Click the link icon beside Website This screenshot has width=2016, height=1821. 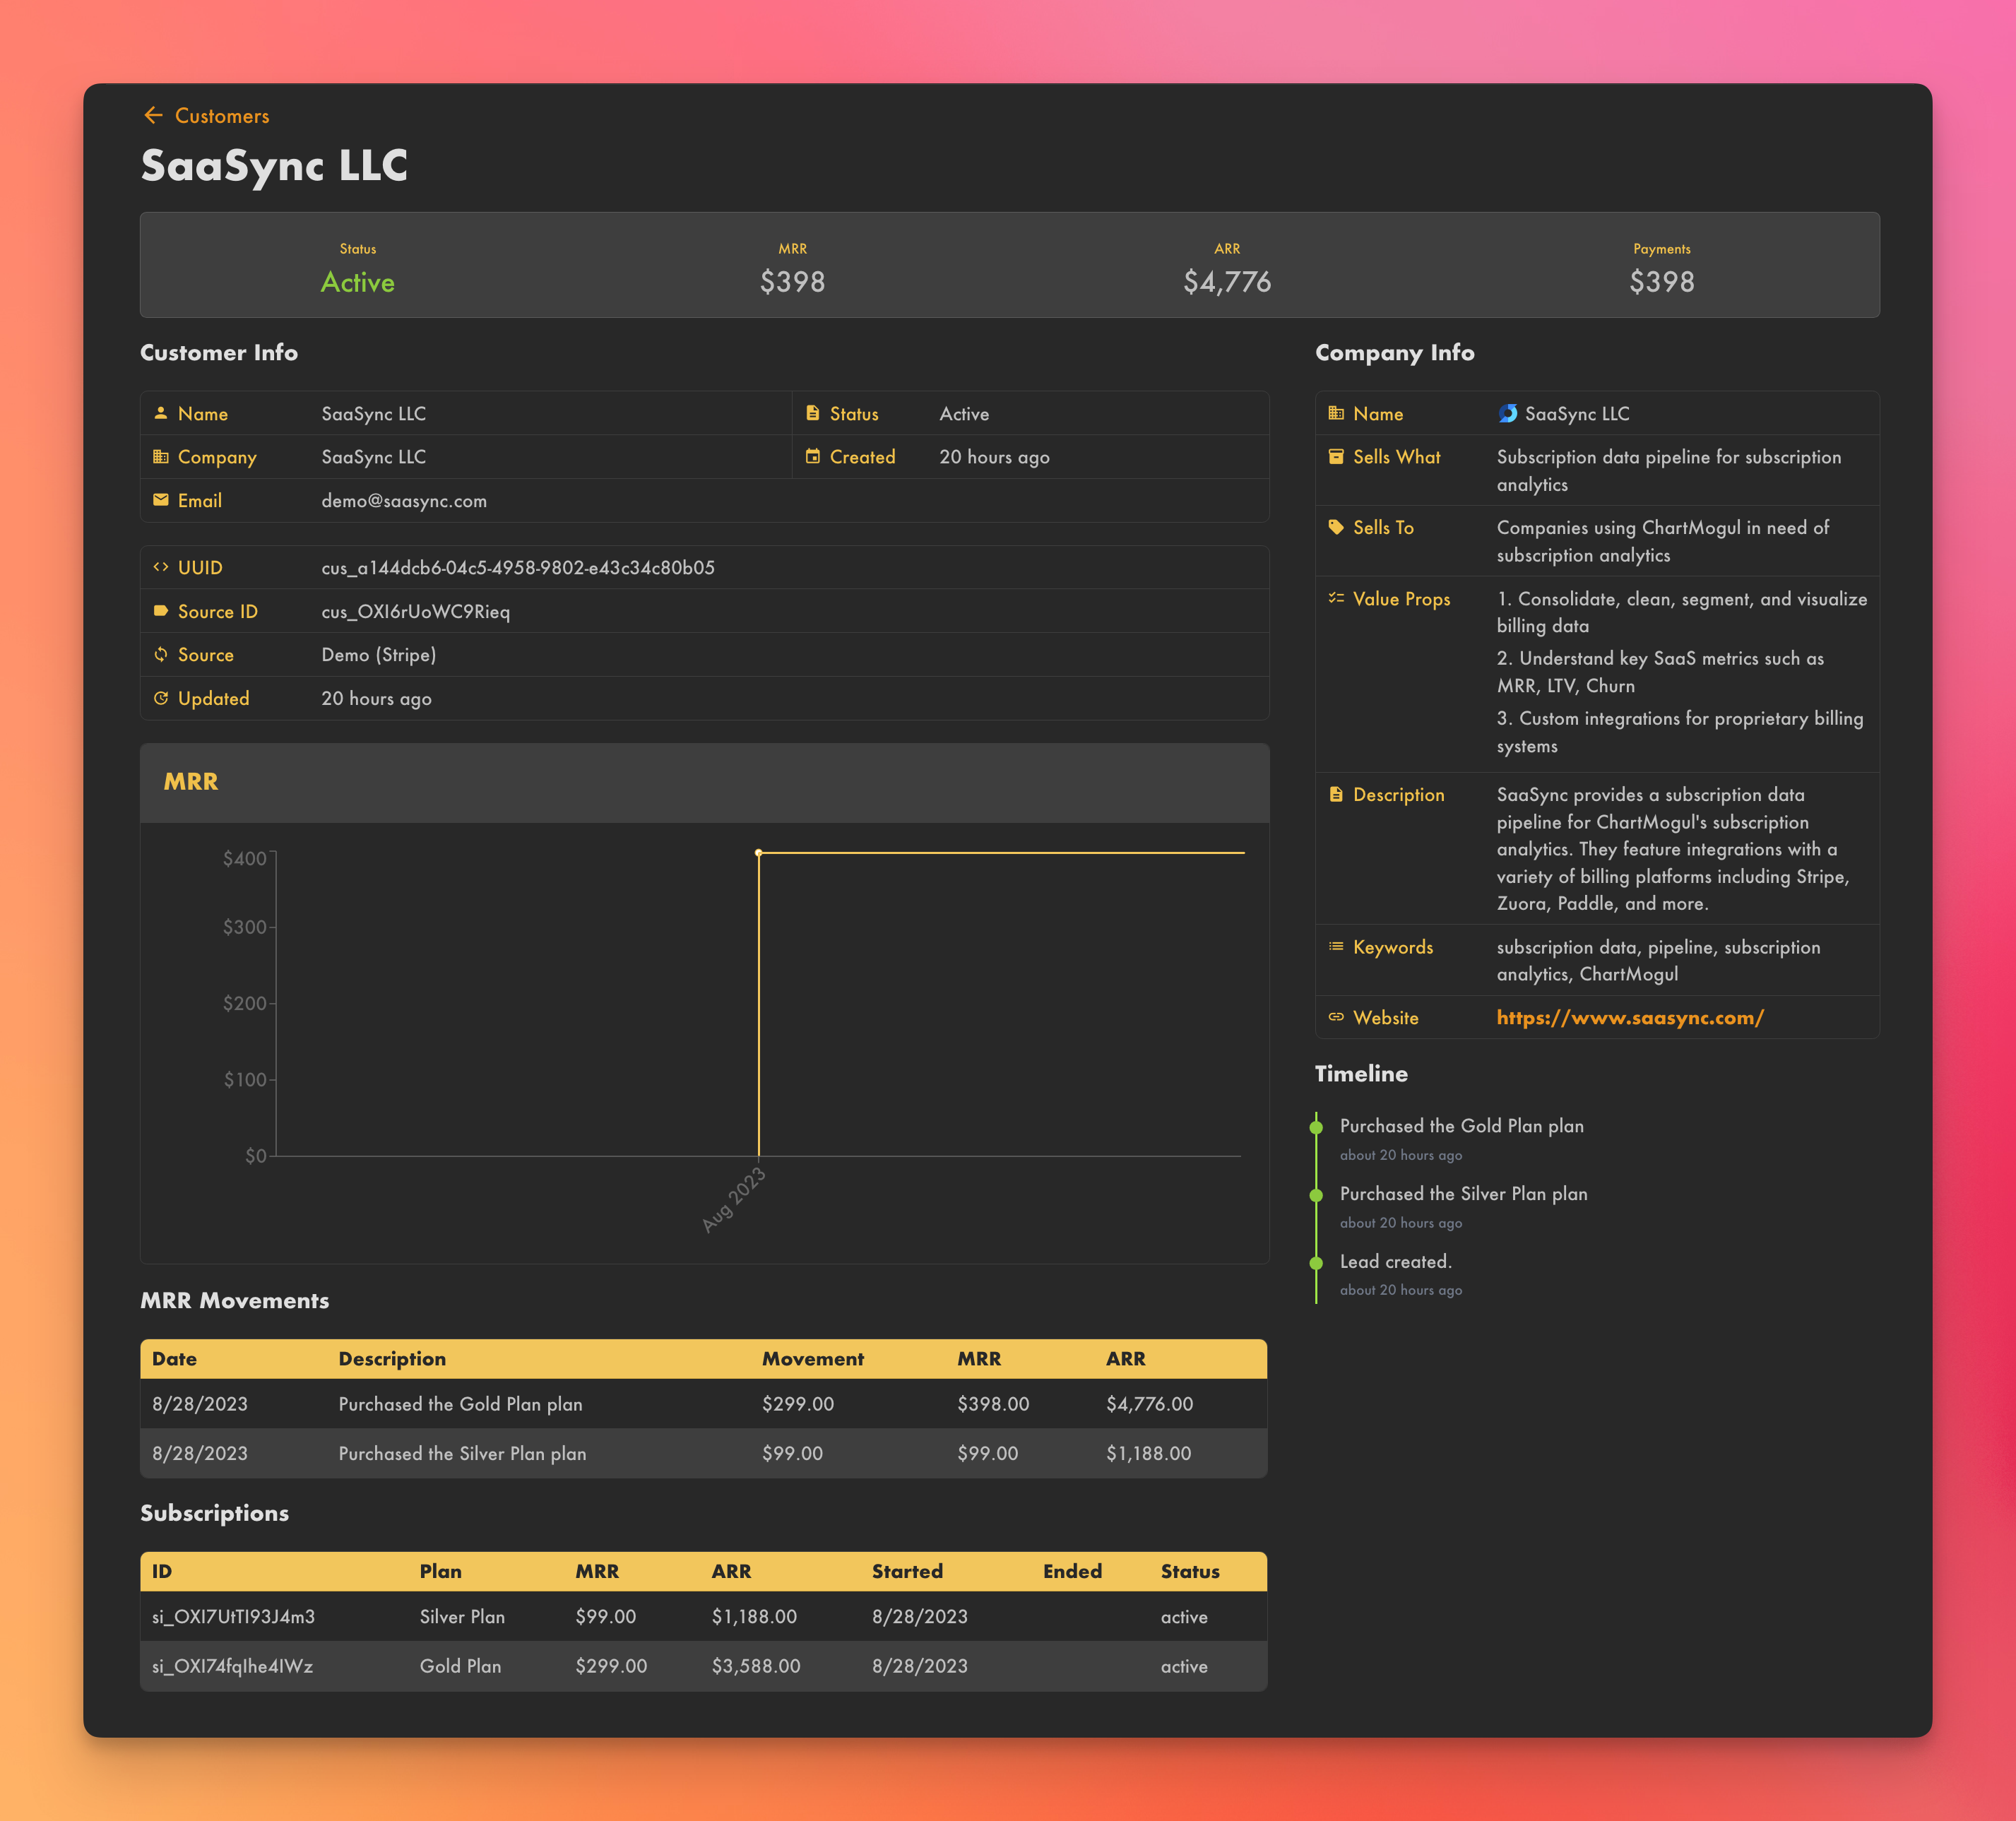pos(1336,1017)
